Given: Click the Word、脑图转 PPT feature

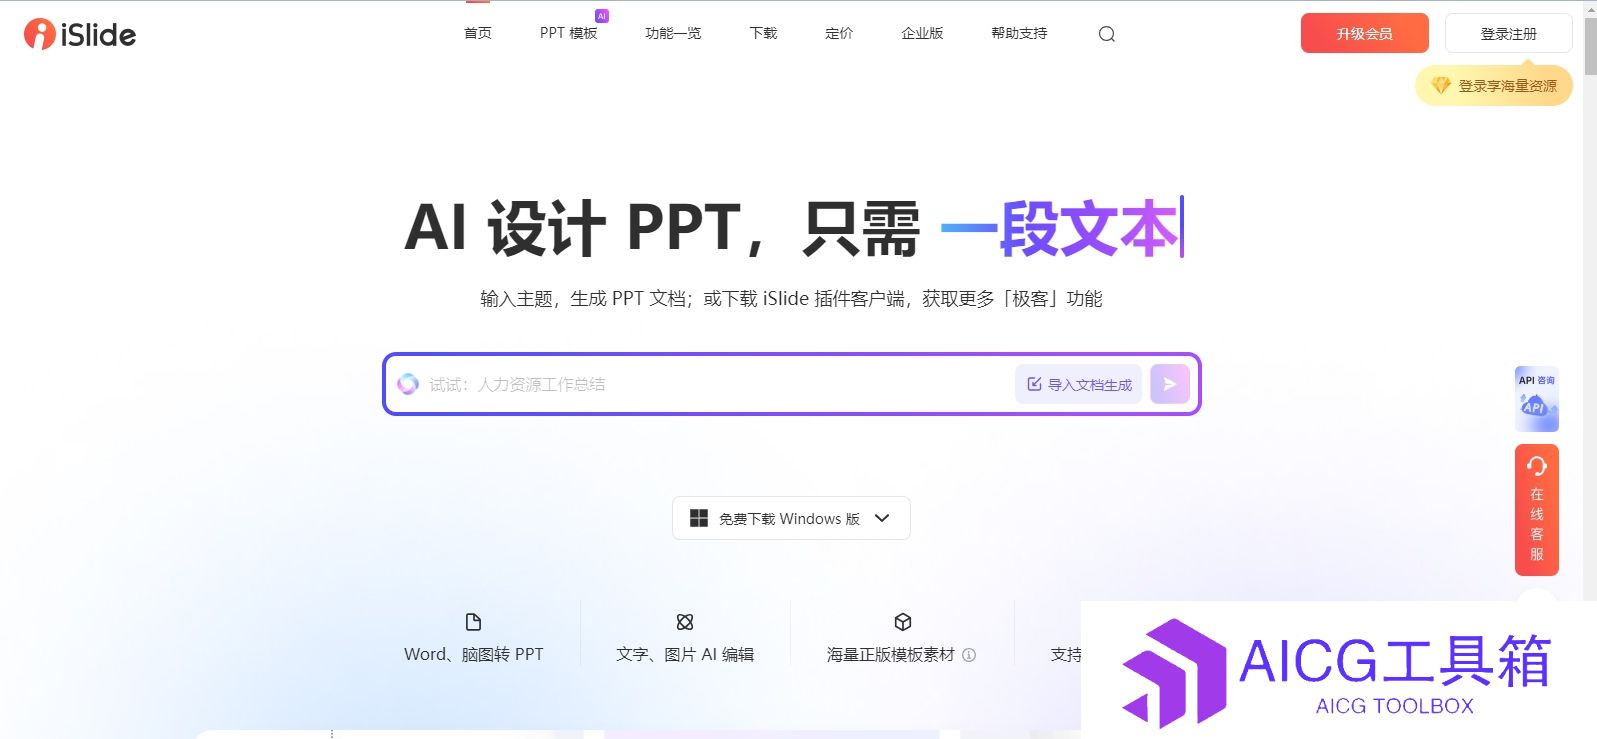Looking at the screenshot, I should point(474,638).
